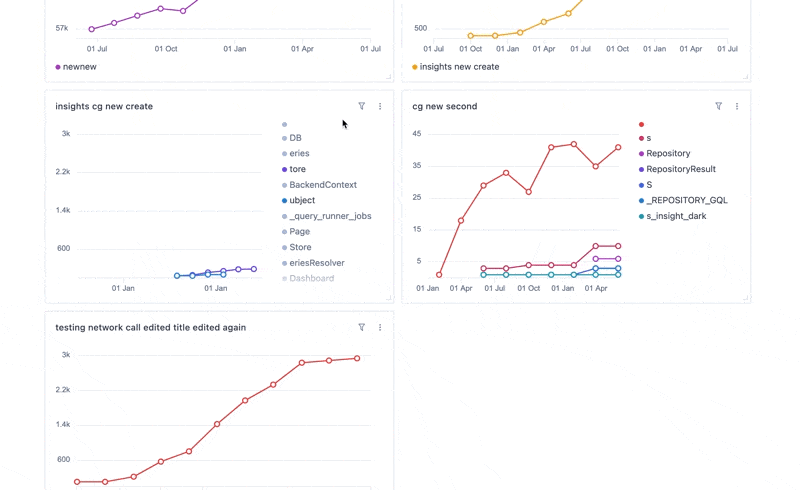Select ubject legend entry

298,200
